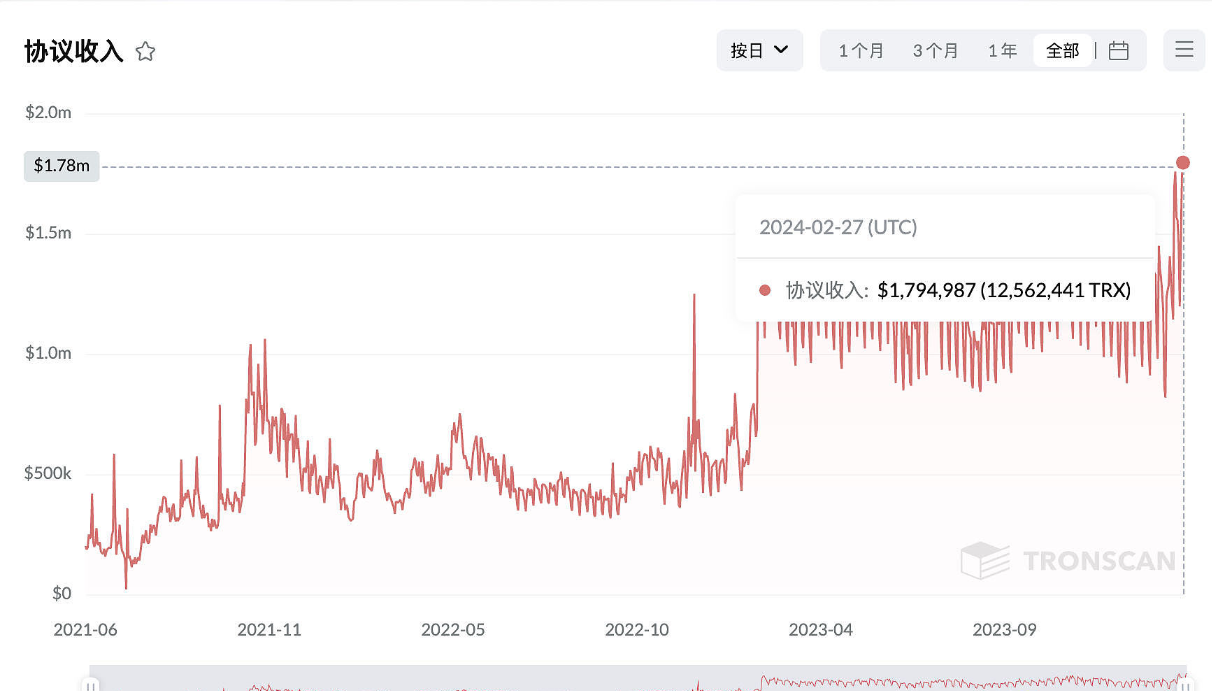Image resolution: width=1212 pixels, height=691 pixels.
Task: Click the $1.78m value label on axis
Action: (x=61, y=165)
